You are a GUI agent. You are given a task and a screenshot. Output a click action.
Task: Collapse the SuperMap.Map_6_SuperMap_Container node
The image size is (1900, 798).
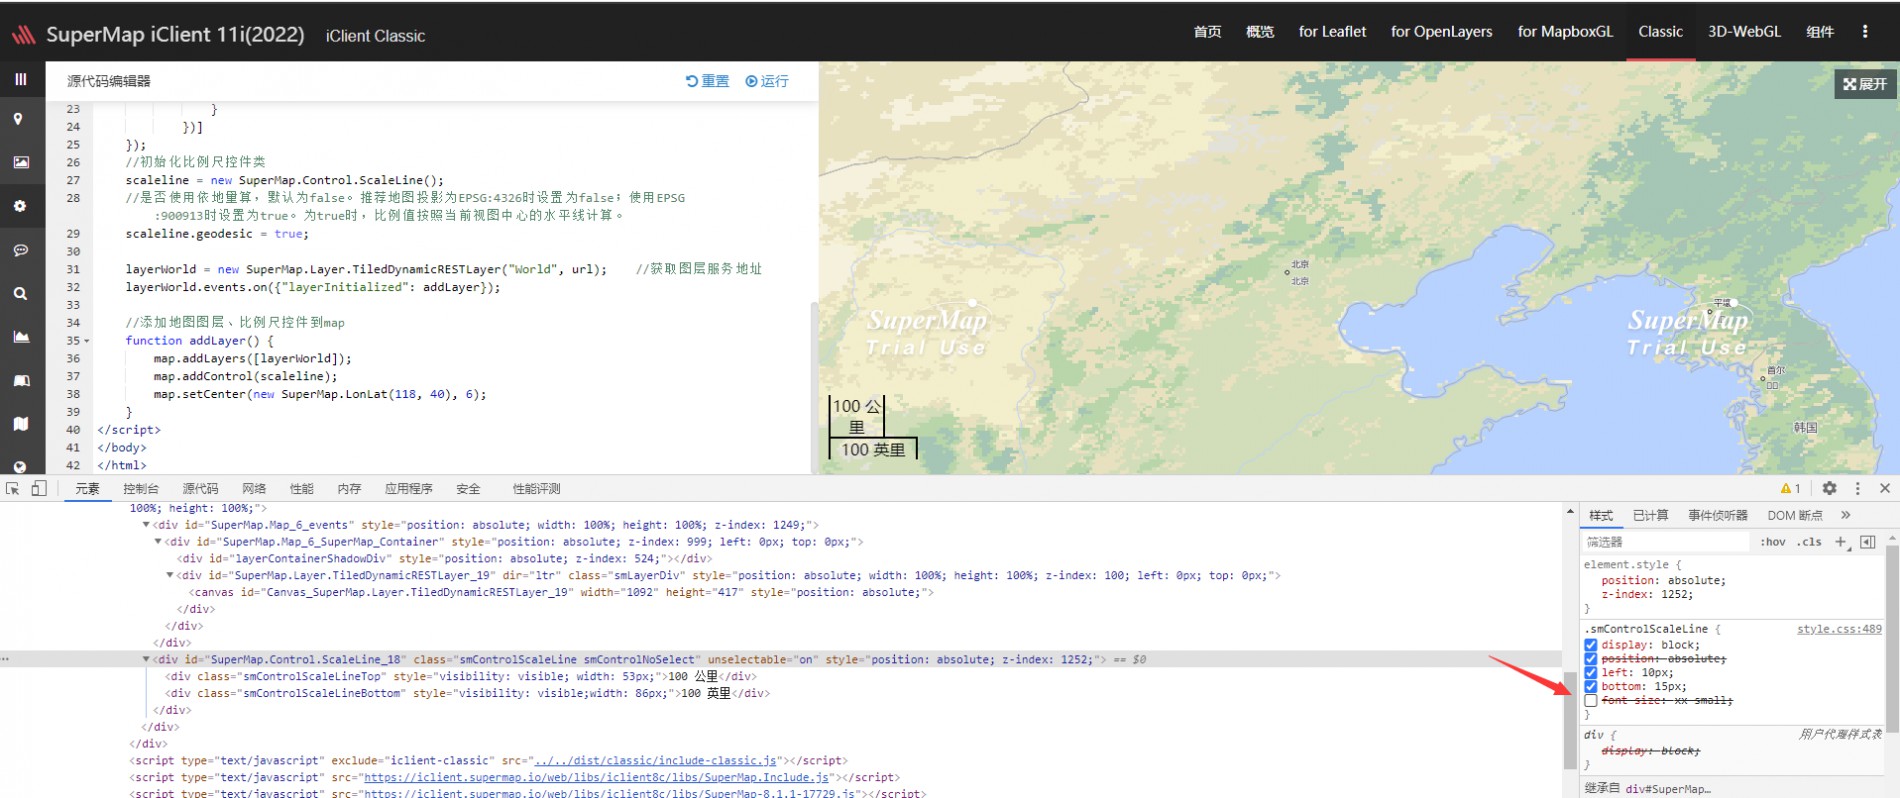point(158,542)
